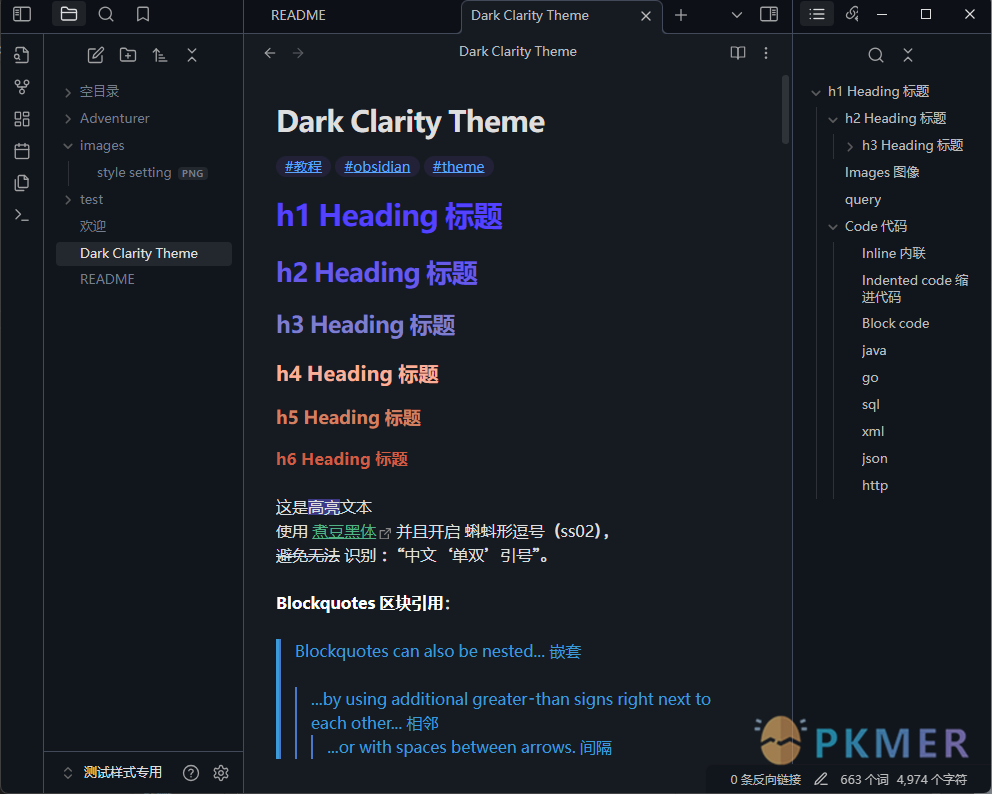This screenshot has height=794, width=992.
Task: Click the editor vertical scrollbar
Action: click(785, 109)
